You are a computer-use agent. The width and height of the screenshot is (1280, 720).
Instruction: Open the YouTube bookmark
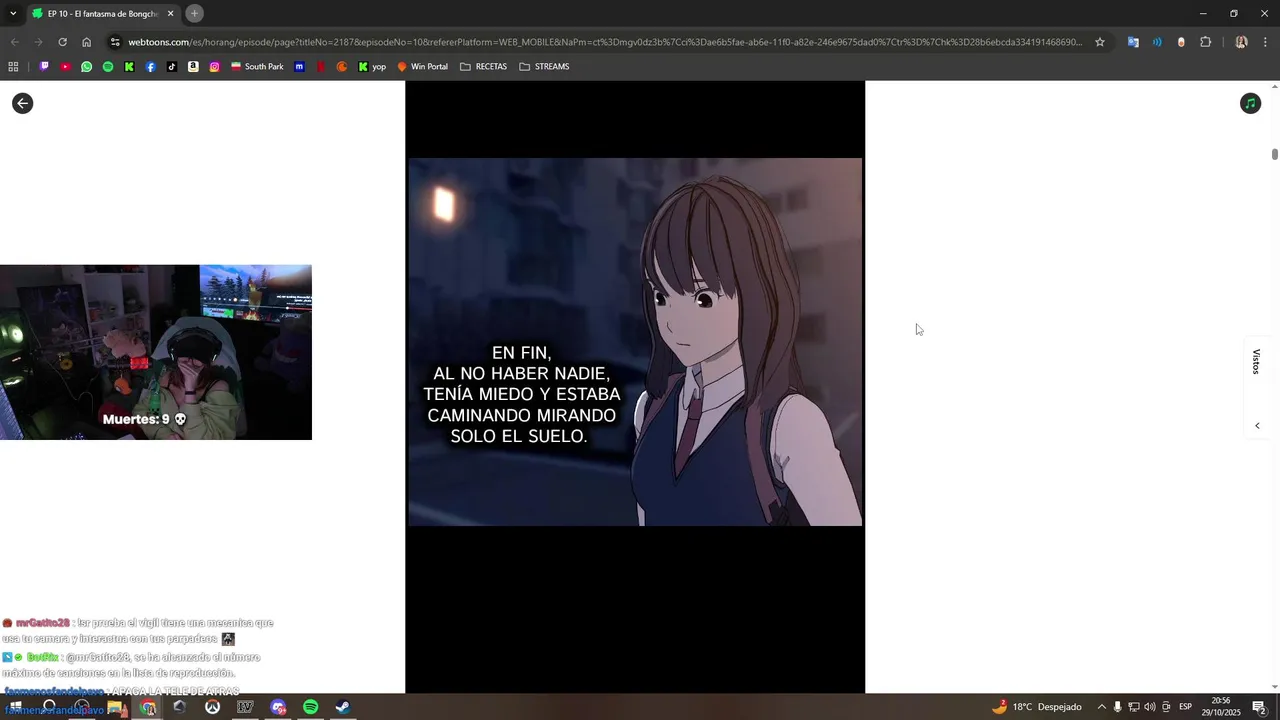coord(65,67)
